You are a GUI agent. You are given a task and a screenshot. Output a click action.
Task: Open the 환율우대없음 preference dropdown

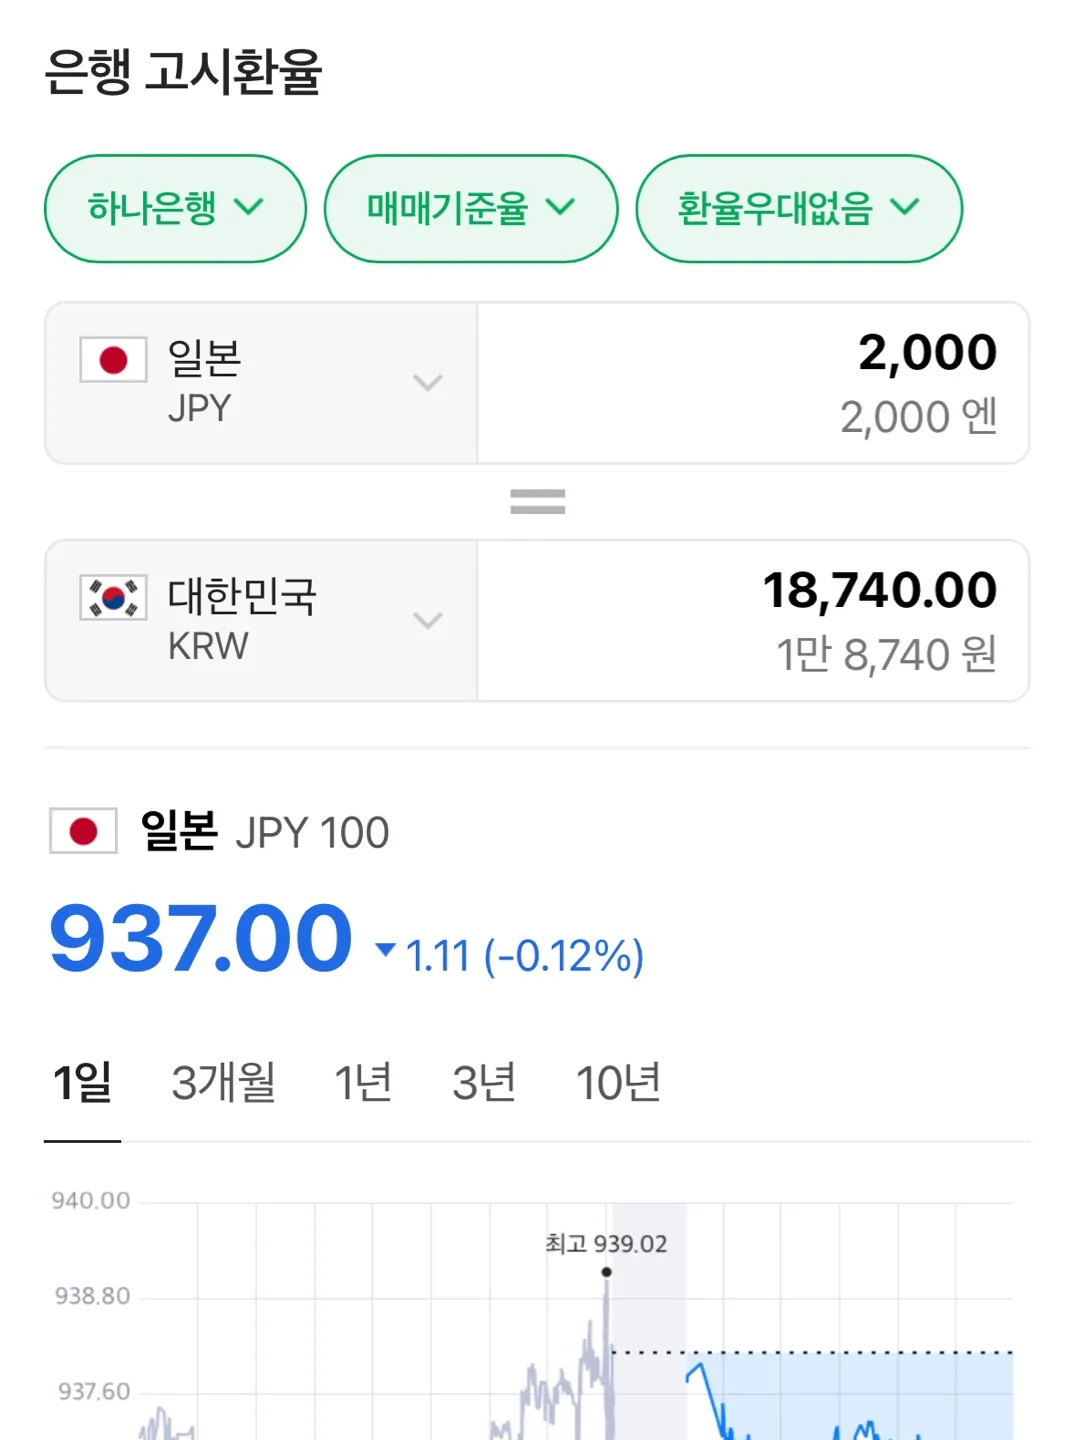point(799,208)
